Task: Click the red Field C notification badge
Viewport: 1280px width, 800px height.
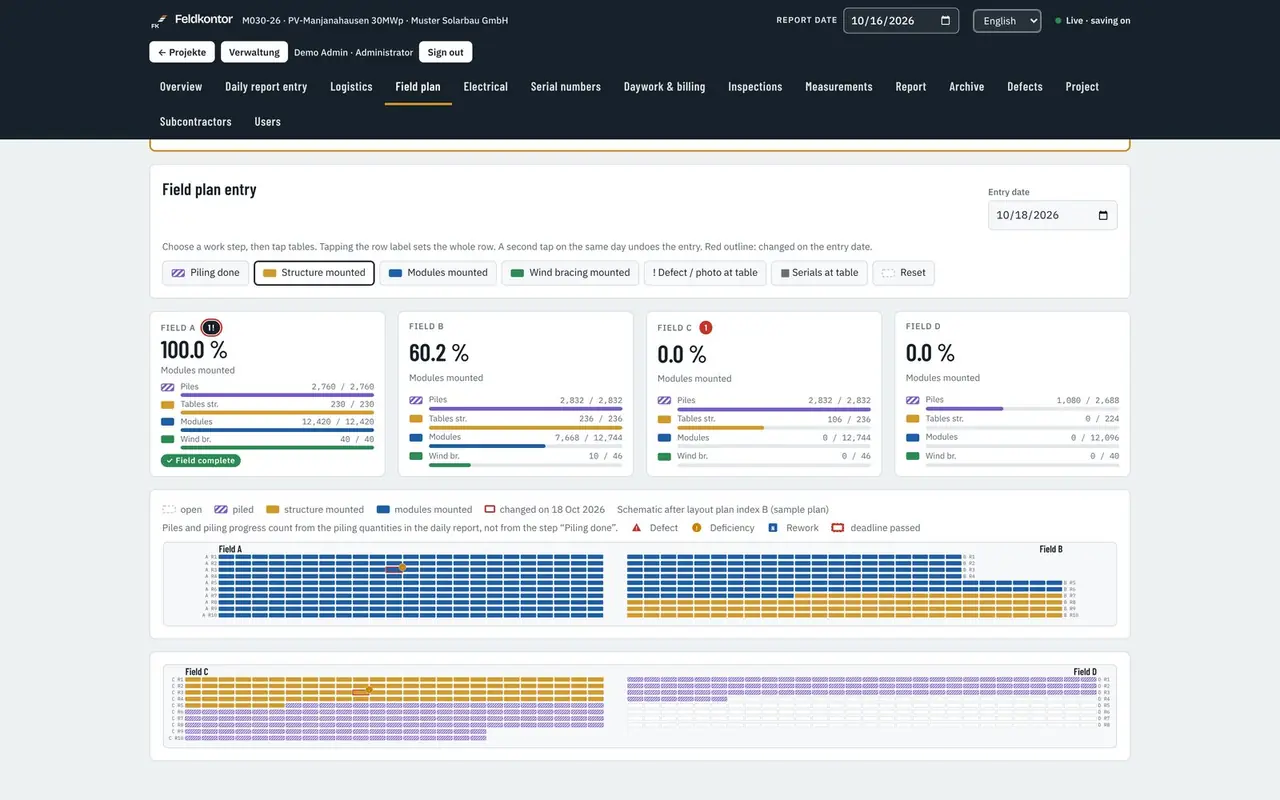Action: (705, 327)
